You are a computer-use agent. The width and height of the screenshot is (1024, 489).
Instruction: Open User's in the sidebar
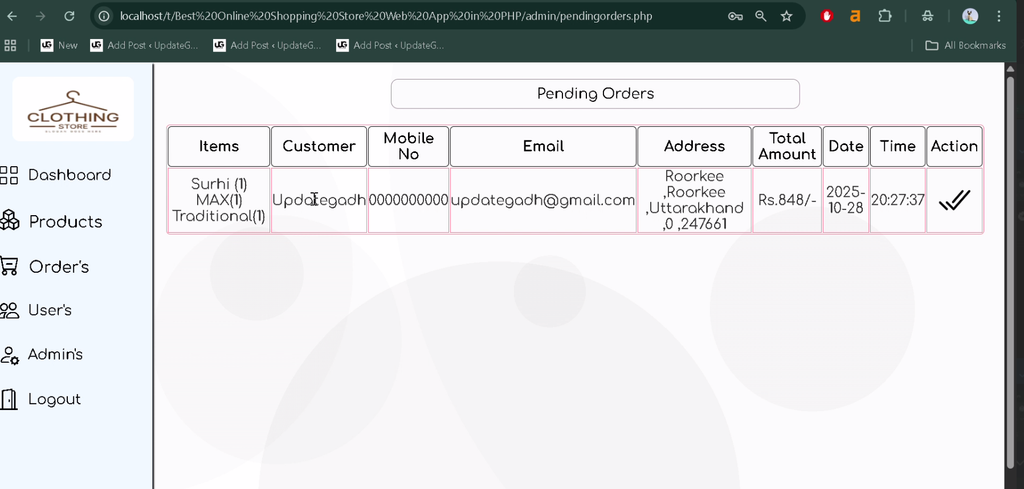[50, 310]
